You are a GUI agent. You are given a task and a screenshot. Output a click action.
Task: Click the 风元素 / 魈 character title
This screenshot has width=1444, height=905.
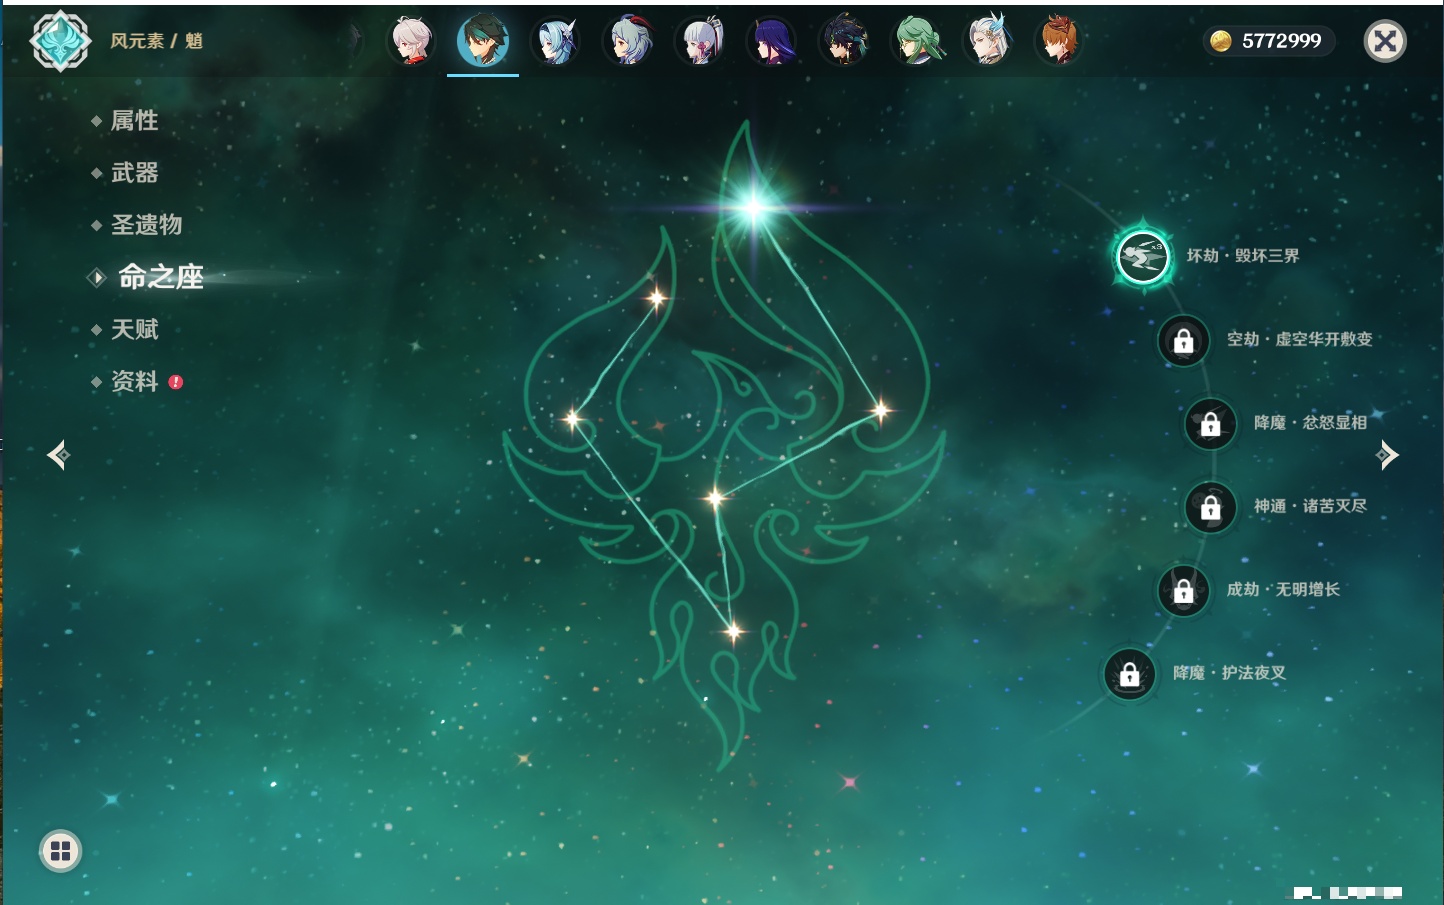tap(156, 41)
